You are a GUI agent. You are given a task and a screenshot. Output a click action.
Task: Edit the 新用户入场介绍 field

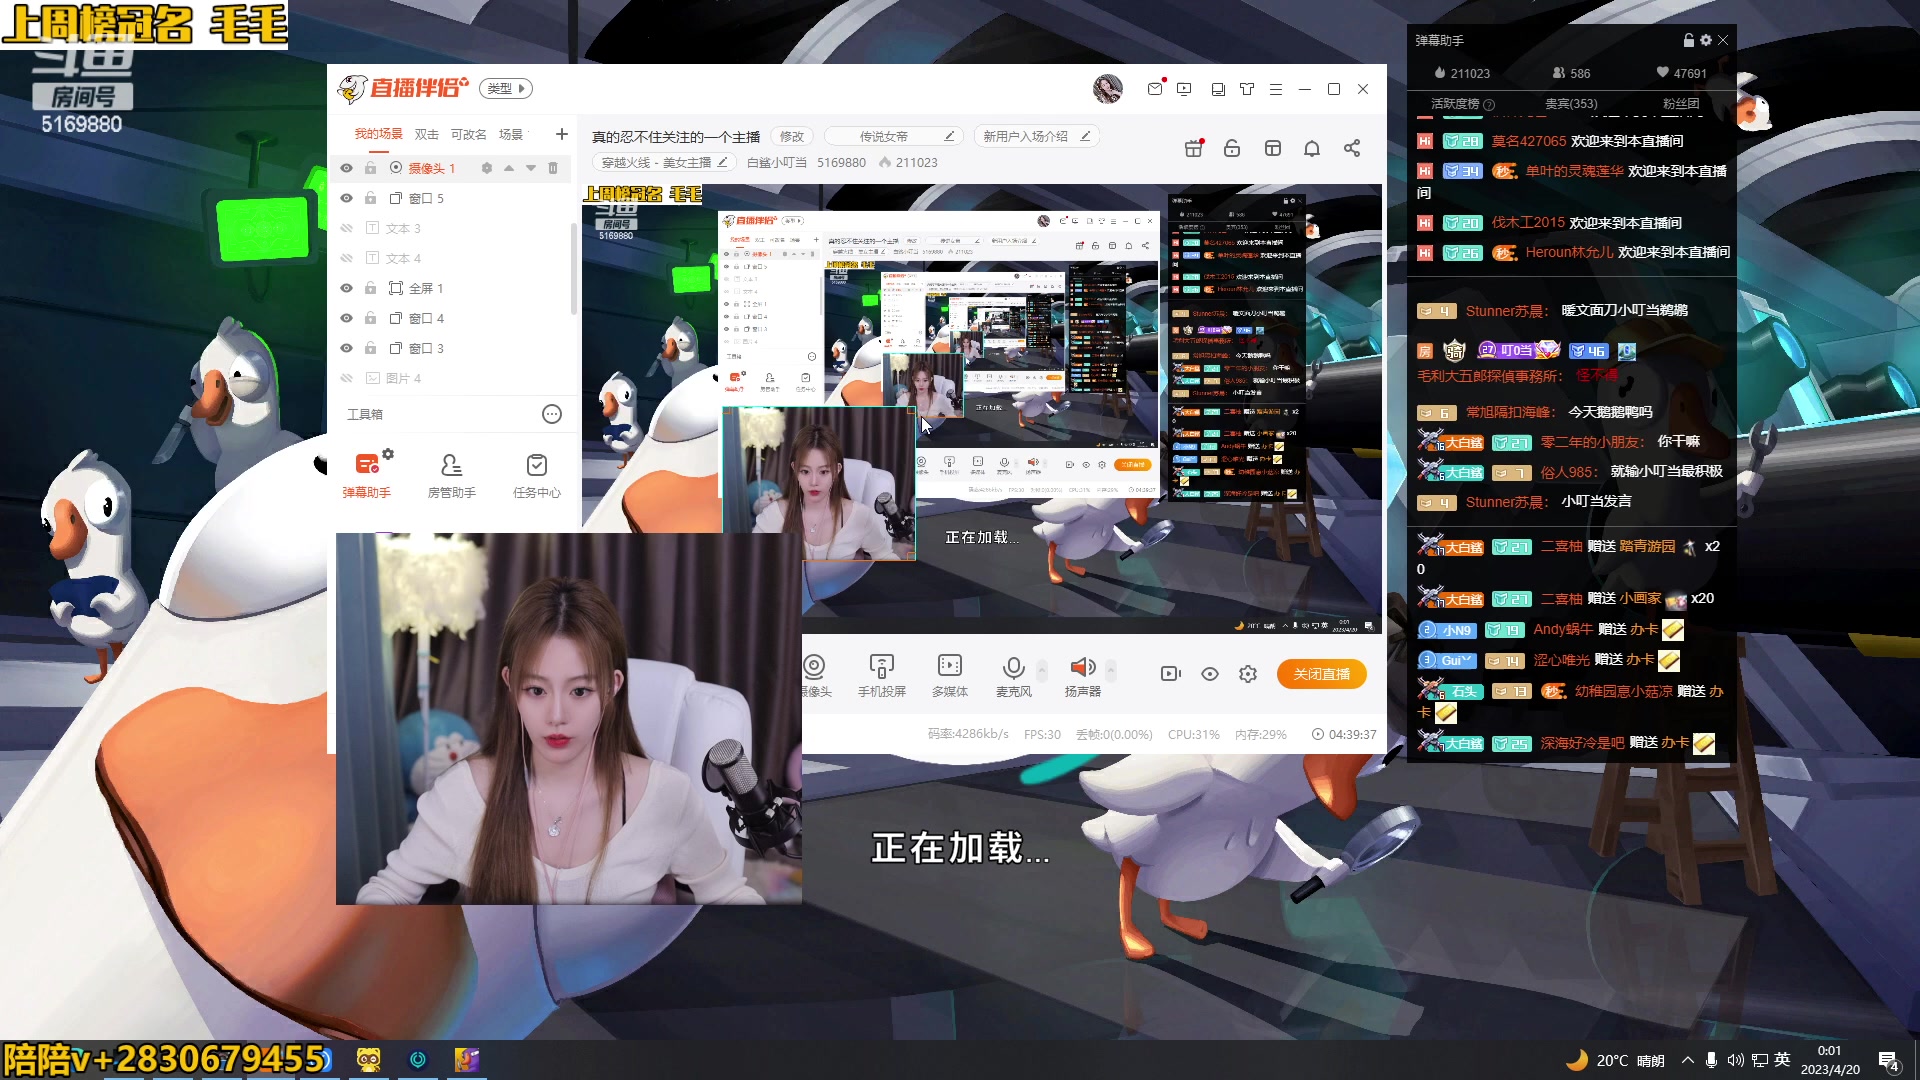[1037, 136]
